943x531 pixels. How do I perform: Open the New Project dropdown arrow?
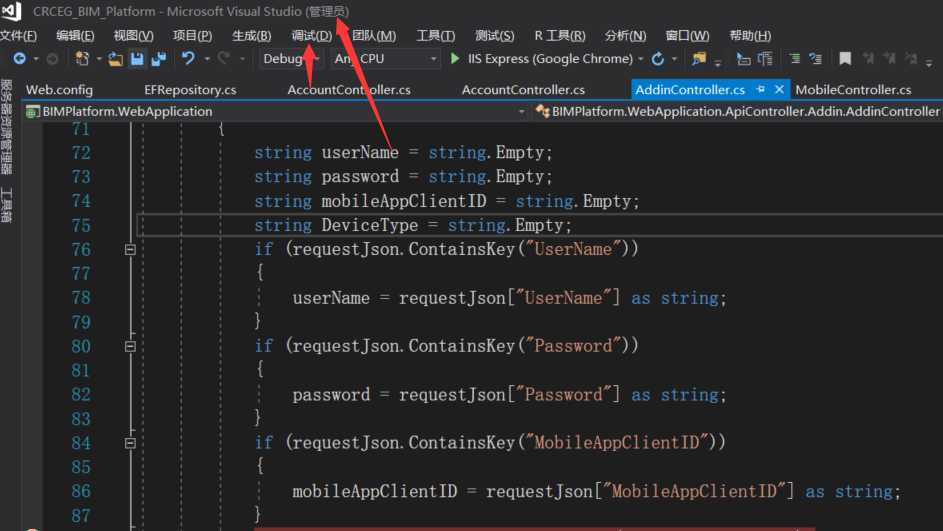(99, 59)
